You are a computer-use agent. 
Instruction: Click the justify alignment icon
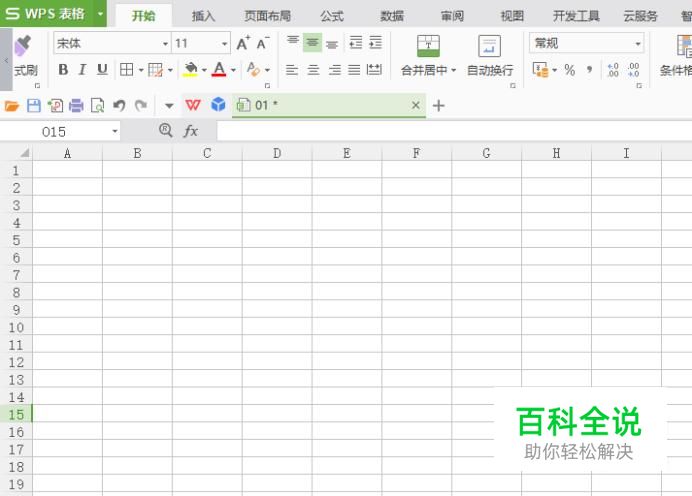pos(354,70)
